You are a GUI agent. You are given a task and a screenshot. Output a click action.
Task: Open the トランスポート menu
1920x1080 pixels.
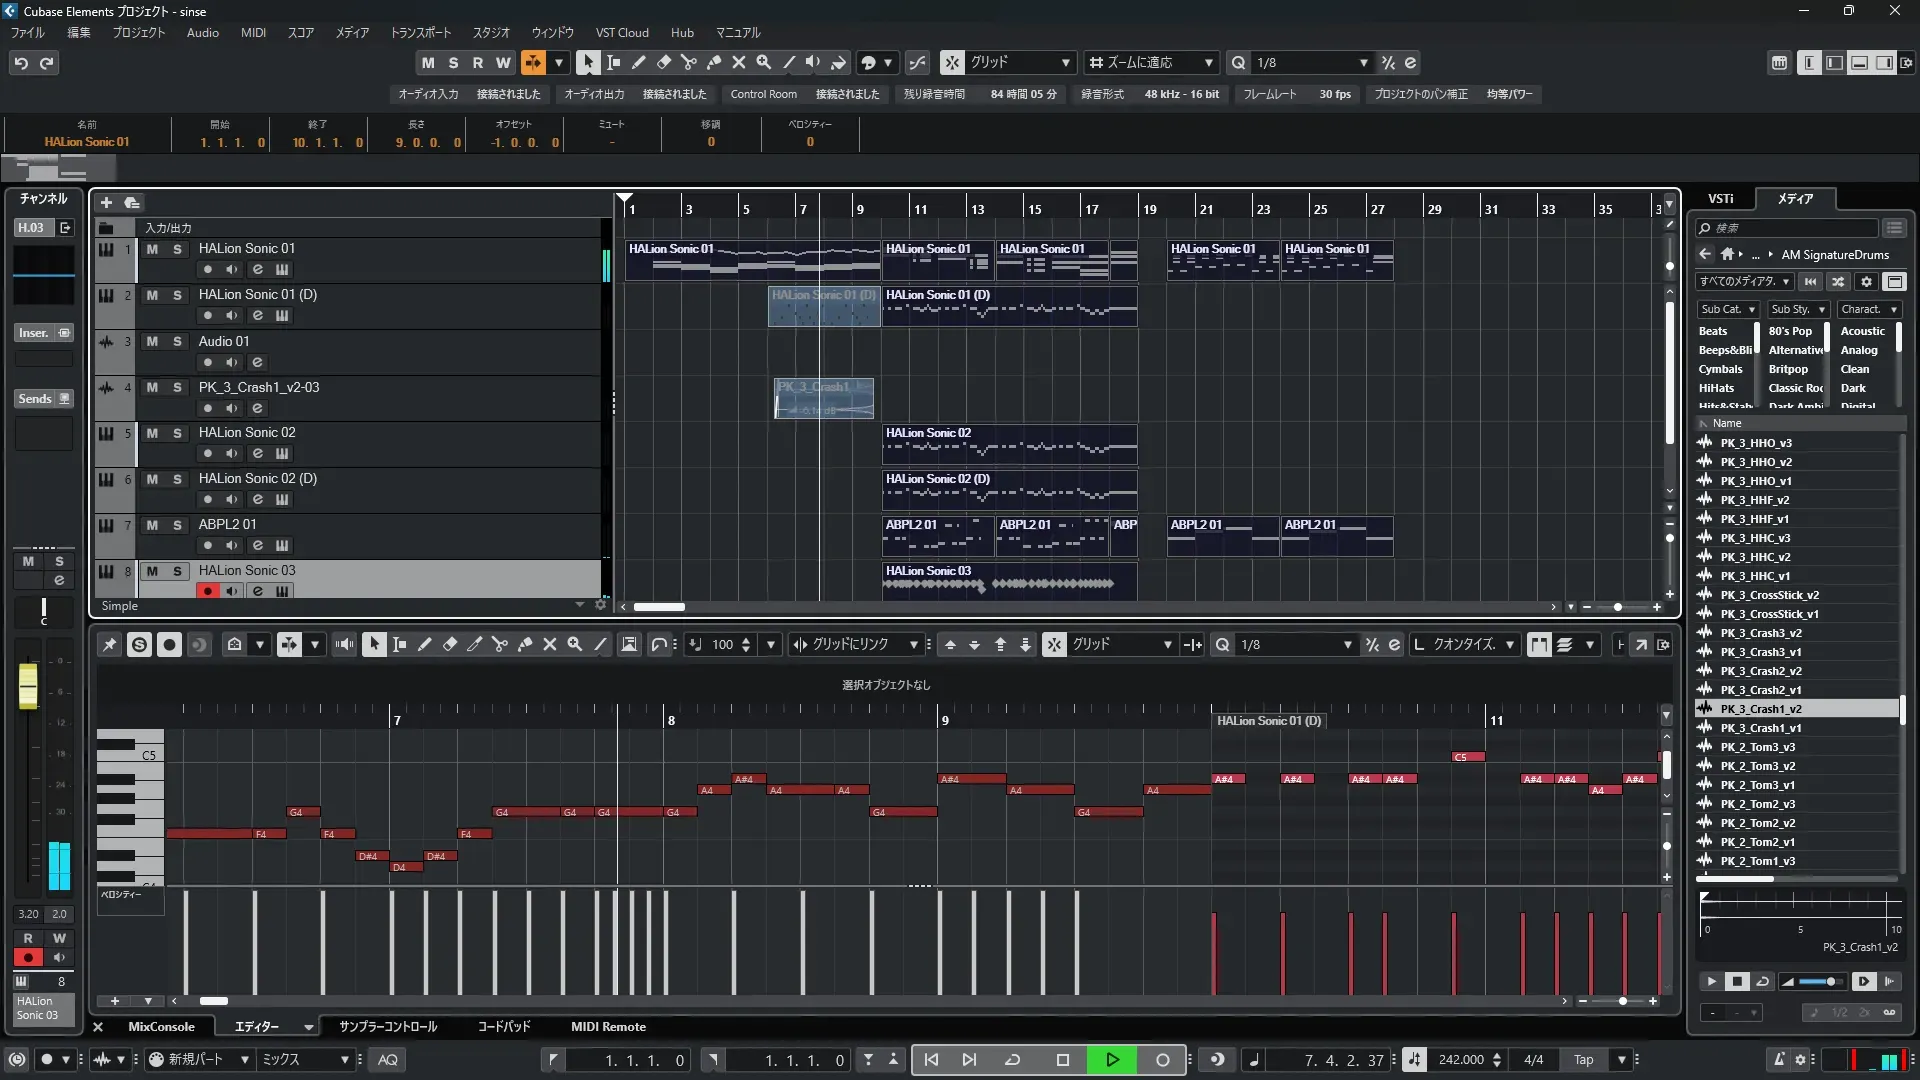(x=420, y=32)
